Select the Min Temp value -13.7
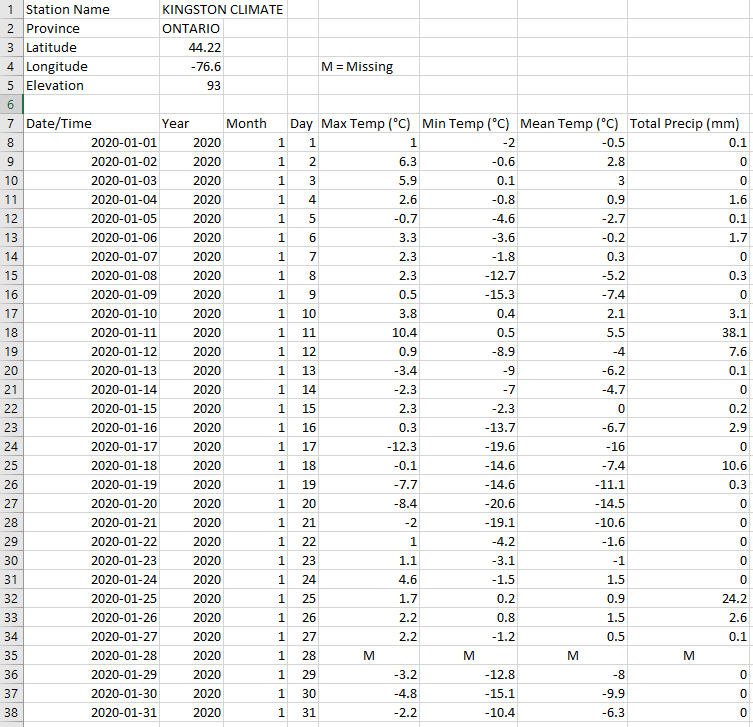 click(468, 427)
